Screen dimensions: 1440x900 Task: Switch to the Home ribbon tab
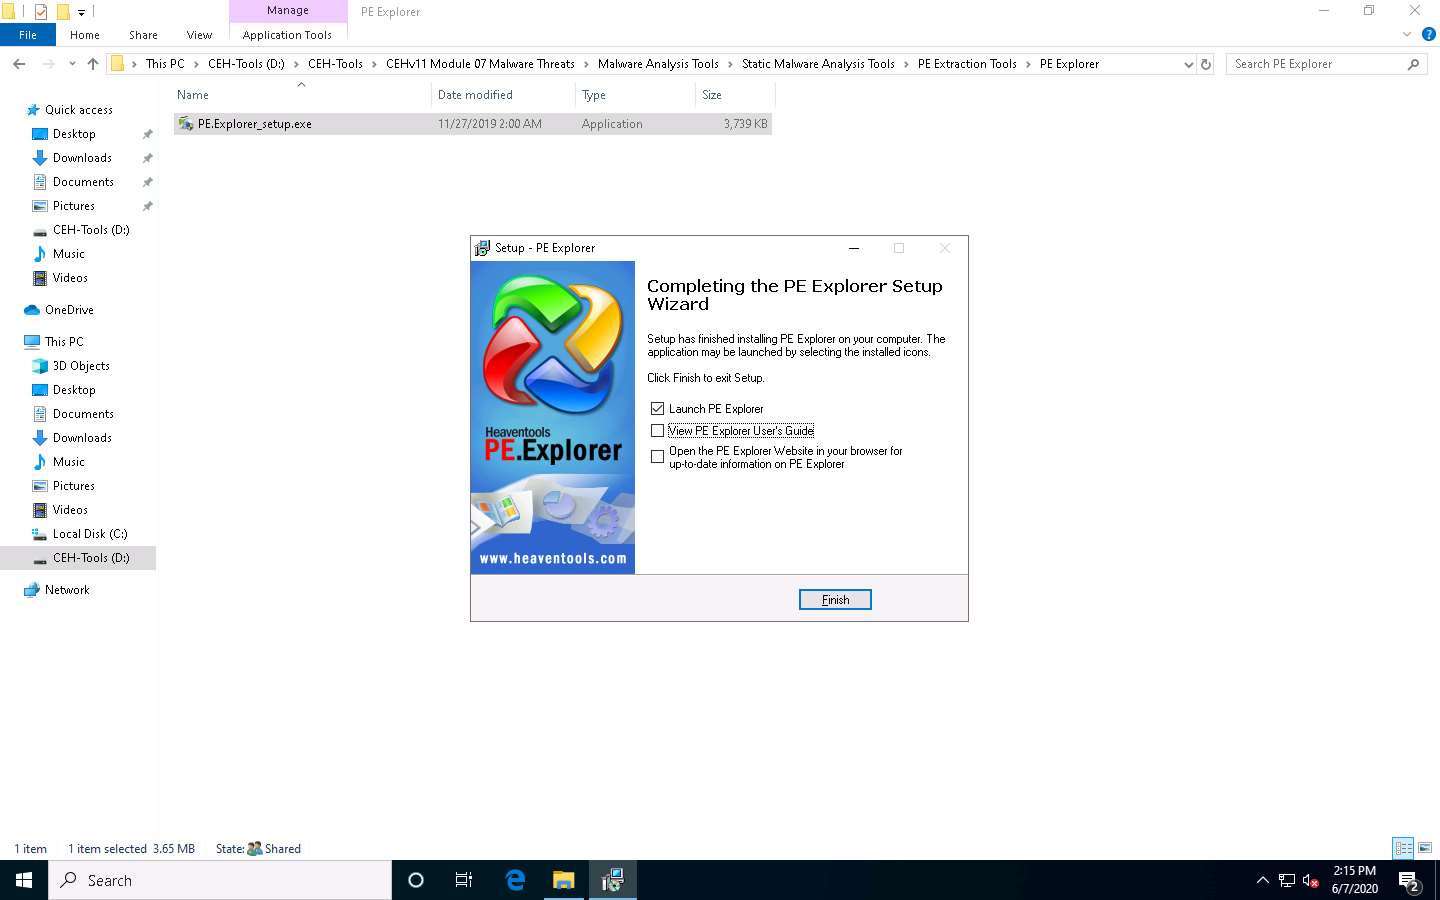pos(85,35)
